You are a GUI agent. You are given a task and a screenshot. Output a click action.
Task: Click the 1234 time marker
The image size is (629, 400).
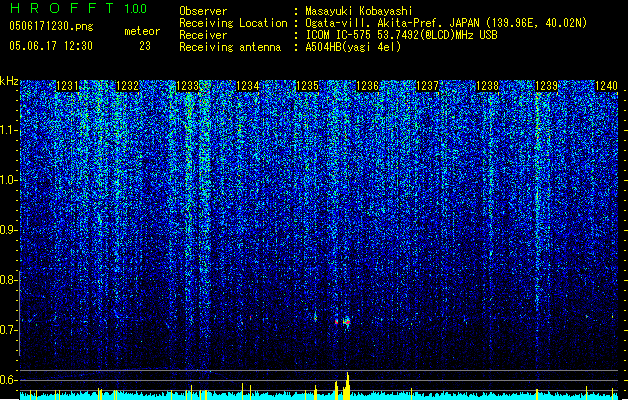248,86
